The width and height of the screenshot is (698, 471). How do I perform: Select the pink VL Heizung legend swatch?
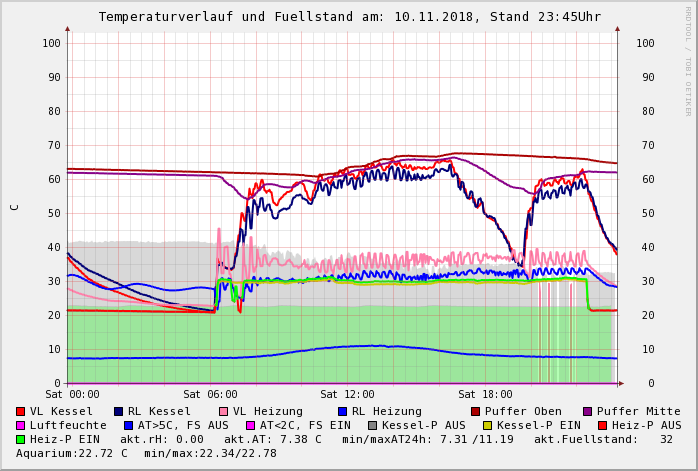(x=224, y=411)
